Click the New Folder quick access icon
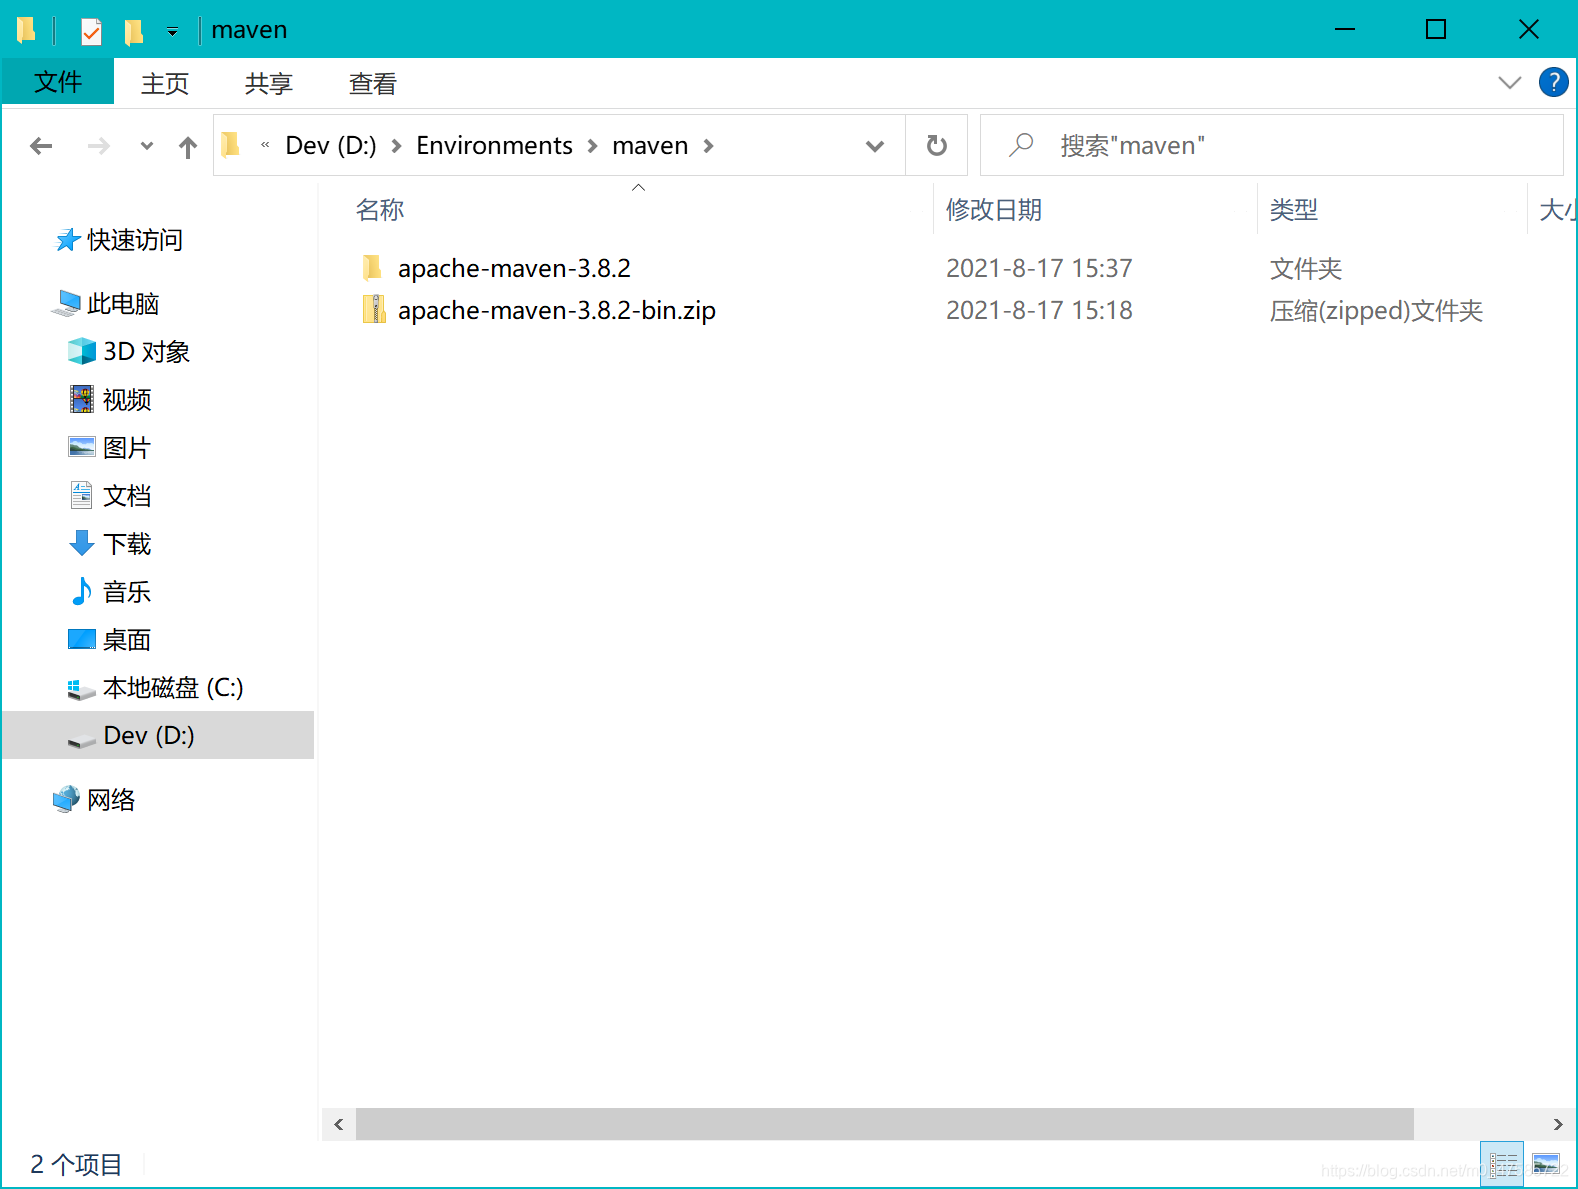1578x1189 pixels. 133,31
